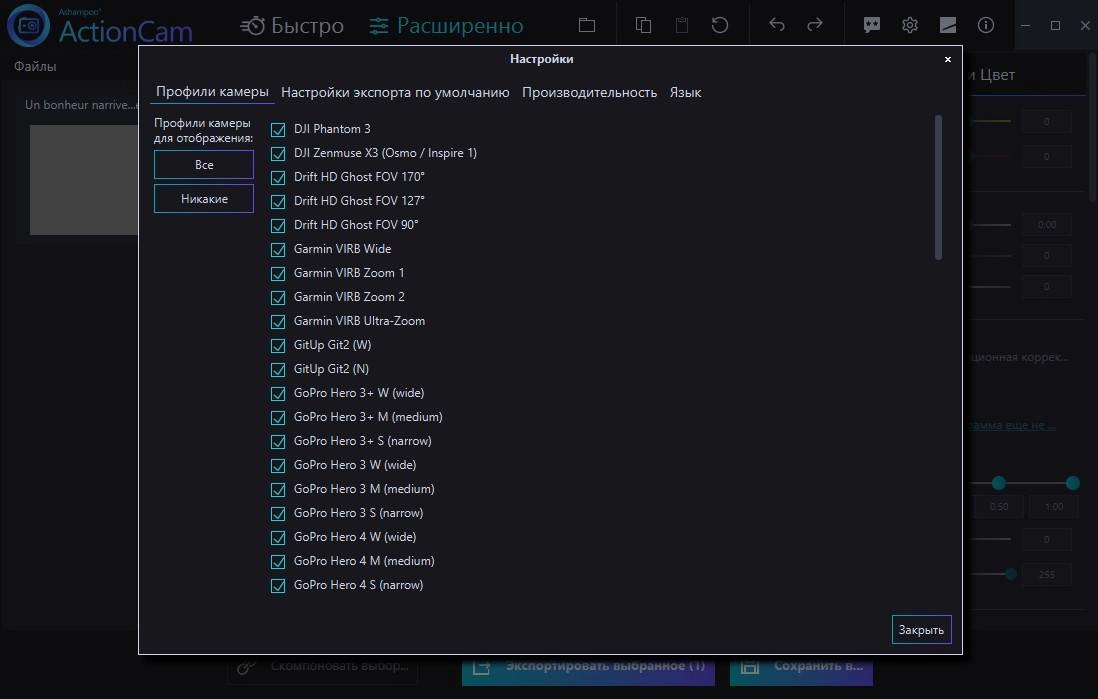Click the redo arrow icon
Image resolution: width=1098 pixels, height=699 pixels.
point(814,25)
